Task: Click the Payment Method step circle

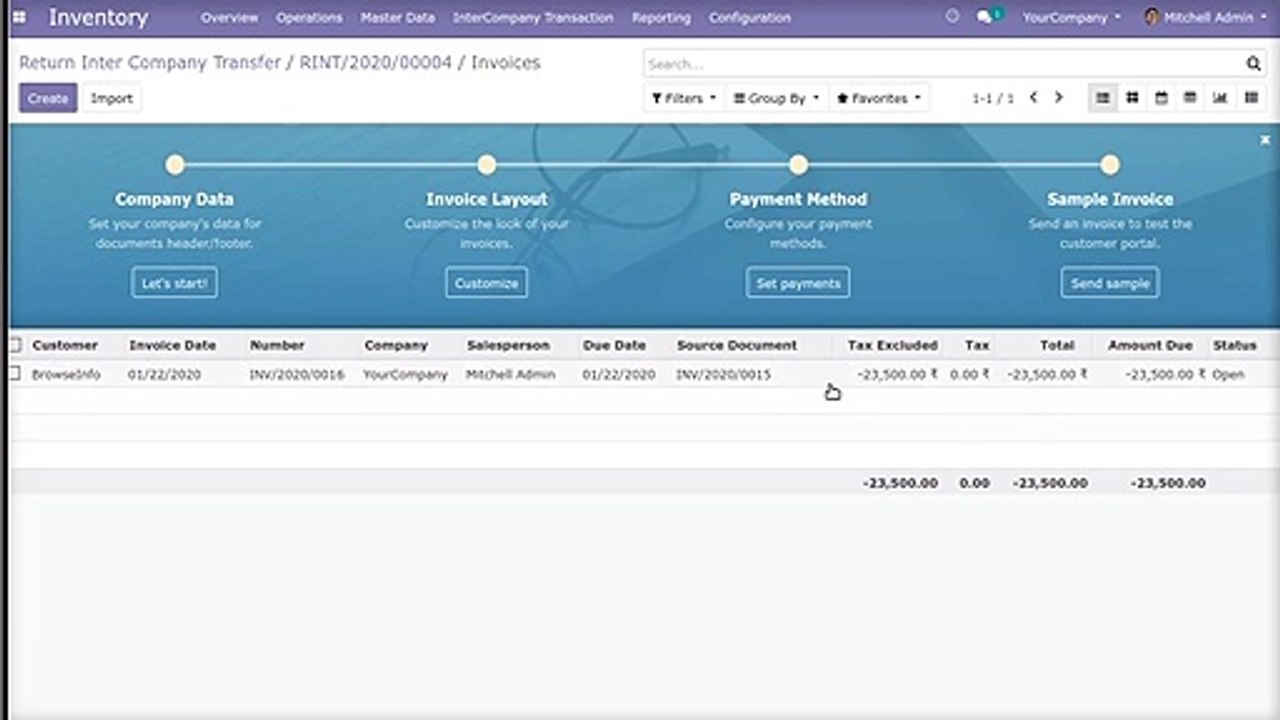Action: [798, 164]
